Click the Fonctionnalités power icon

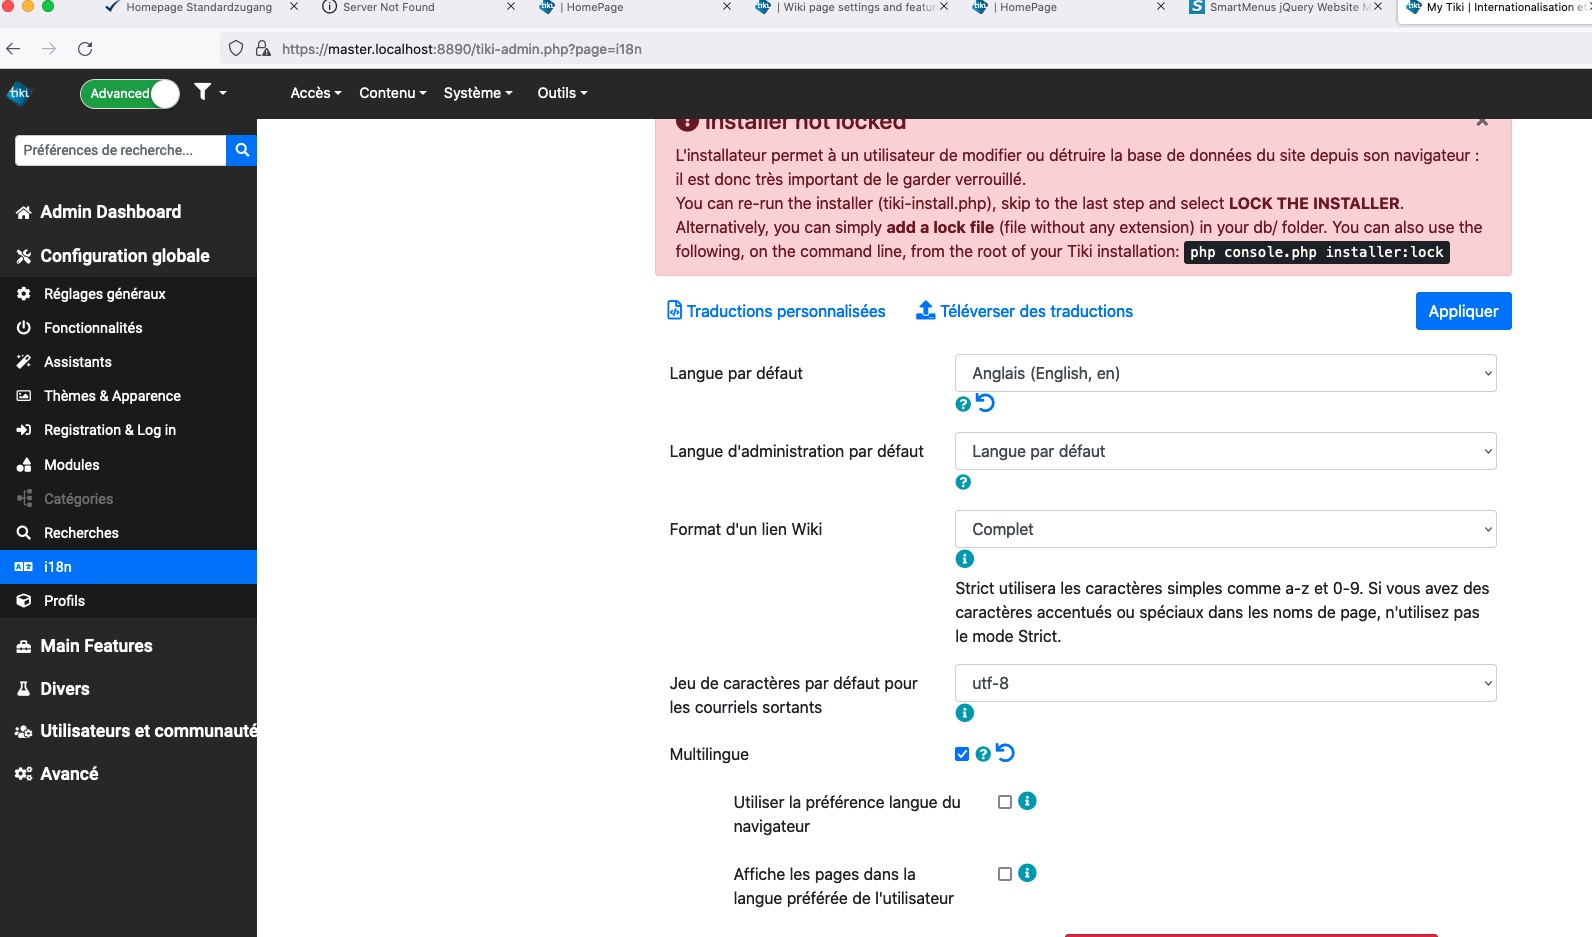pos(24,328)
